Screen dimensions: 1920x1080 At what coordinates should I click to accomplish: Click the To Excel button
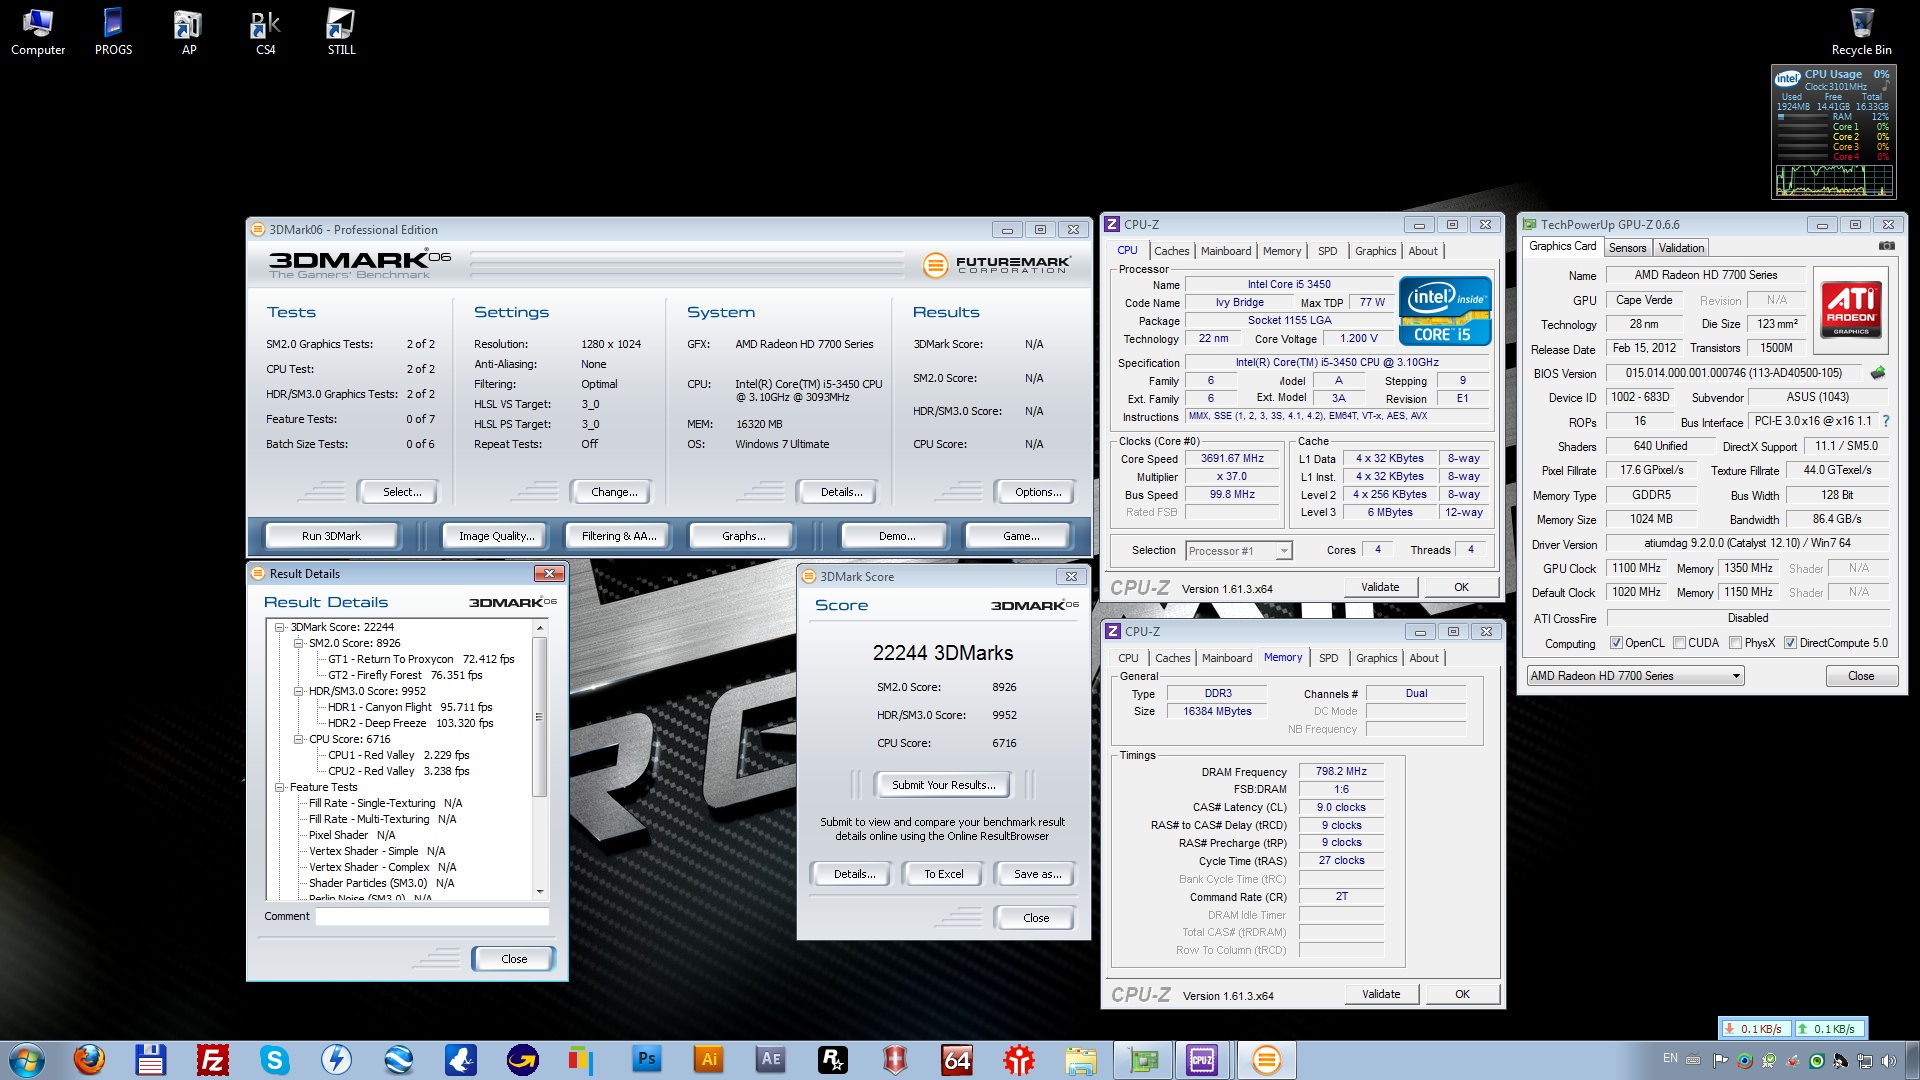[x=943, y=874]
